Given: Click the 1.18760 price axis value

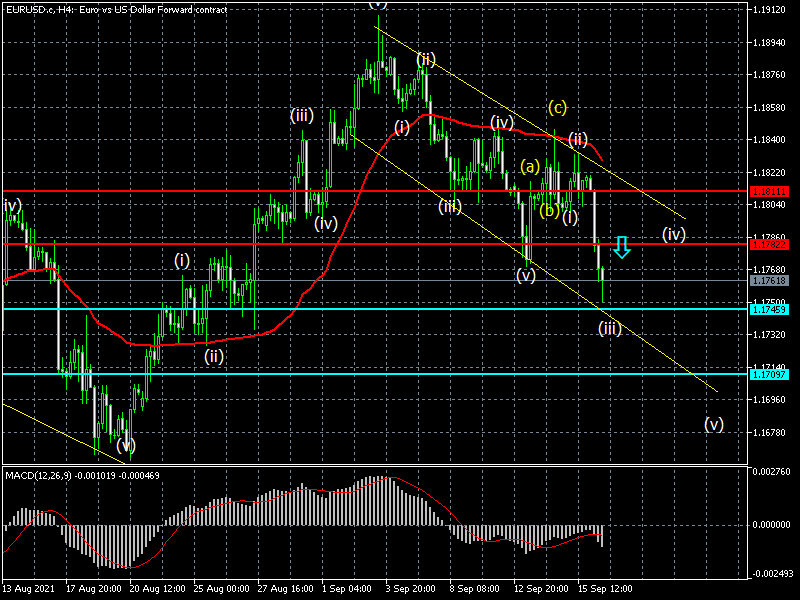Looking at the screenshot, I should pos(769,75).
